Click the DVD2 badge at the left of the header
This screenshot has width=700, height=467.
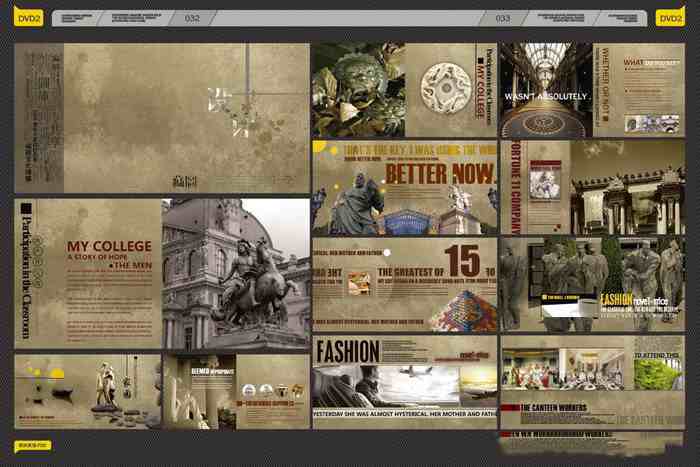[28, 17]
